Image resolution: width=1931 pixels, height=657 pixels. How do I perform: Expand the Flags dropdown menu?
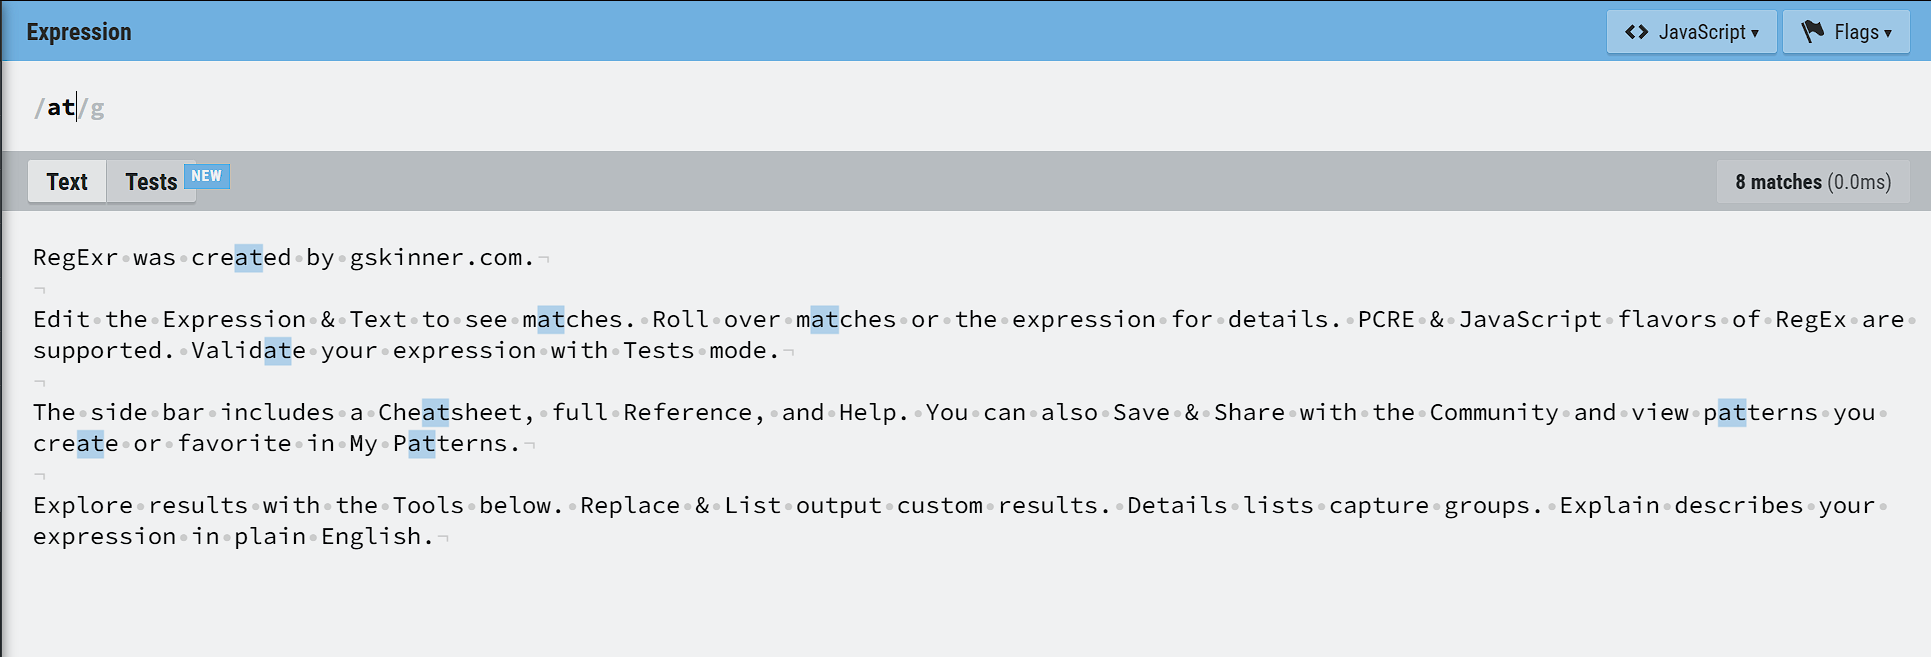1846,32
